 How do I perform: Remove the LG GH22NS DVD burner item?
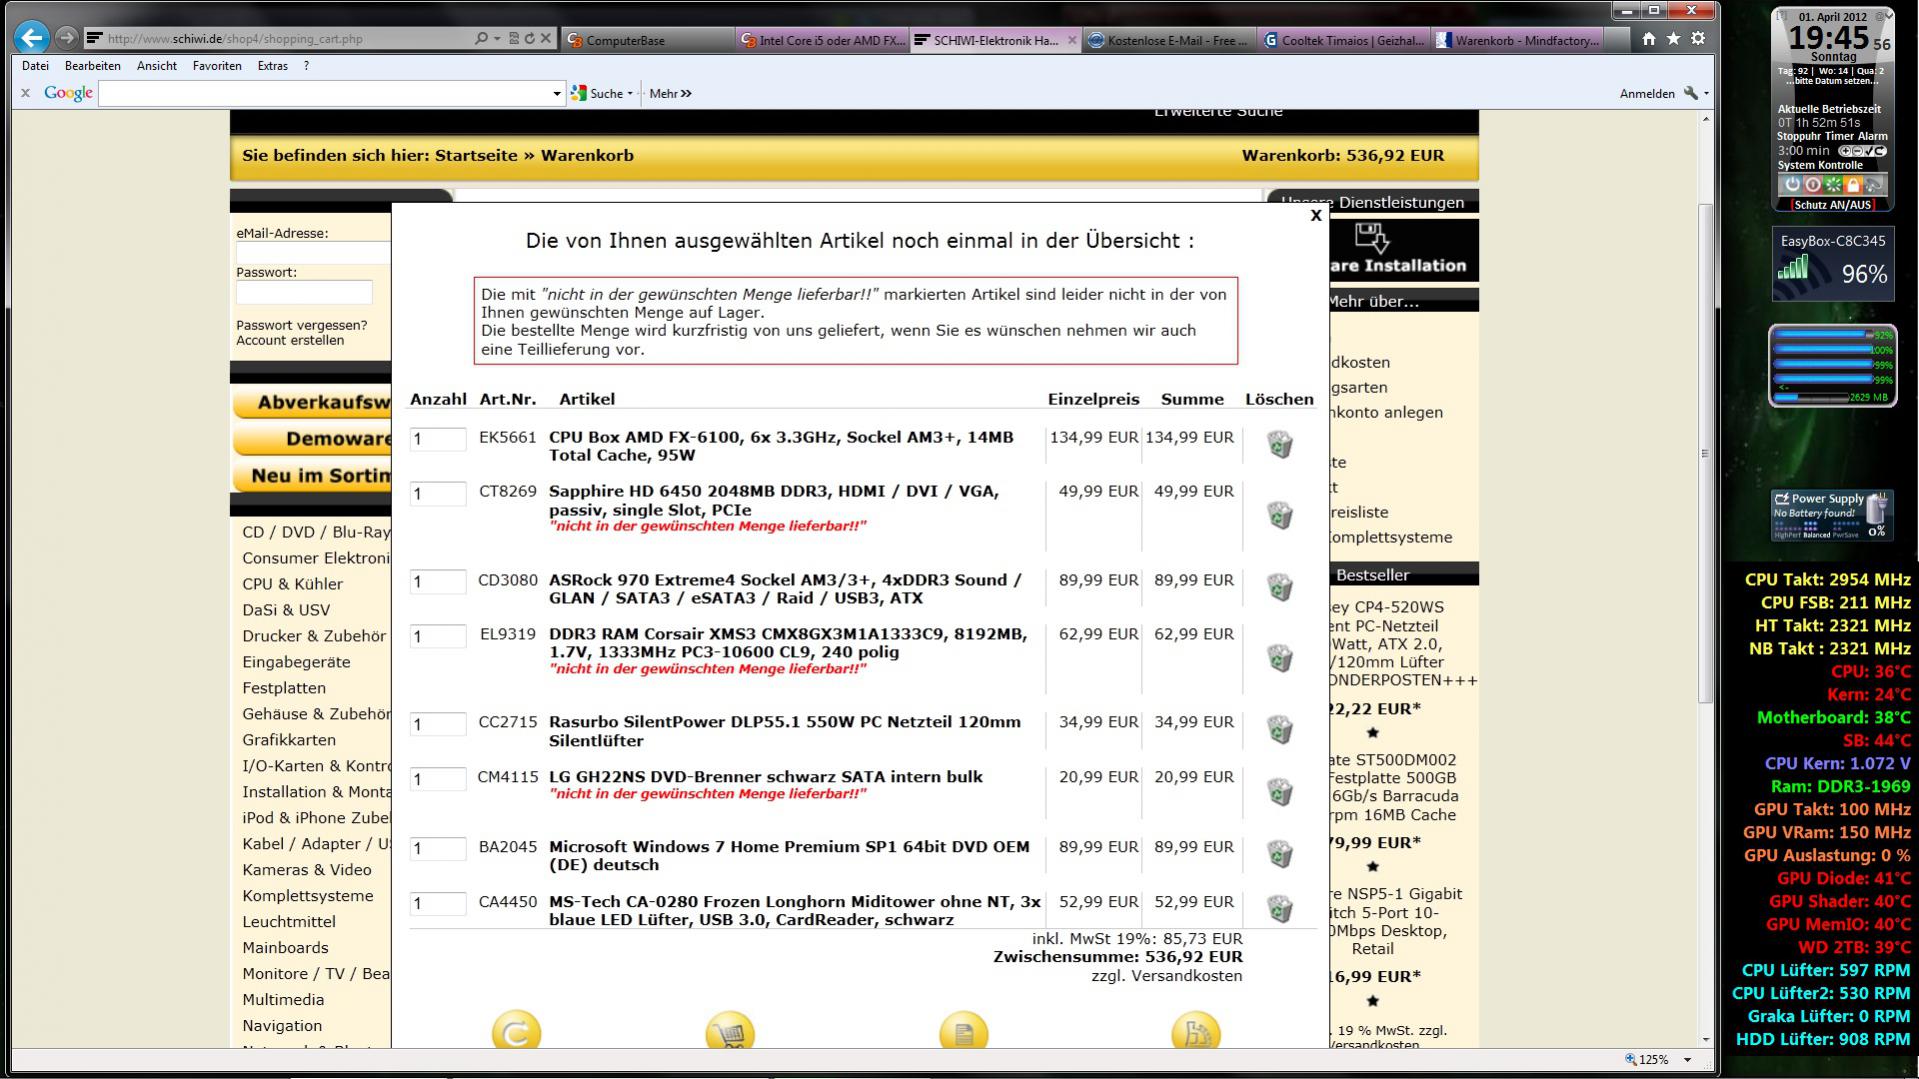1279,792
